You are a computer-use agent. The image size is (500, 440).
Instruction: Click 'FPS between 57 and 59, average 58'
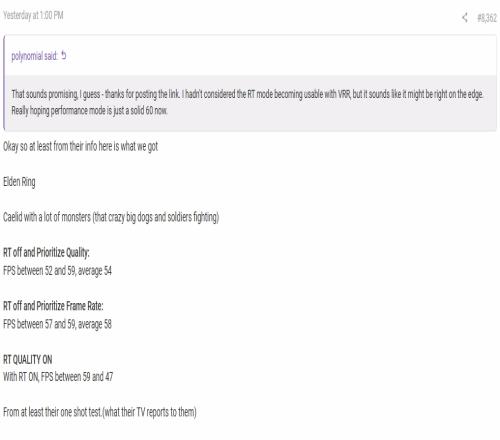(x=57, y=324)
